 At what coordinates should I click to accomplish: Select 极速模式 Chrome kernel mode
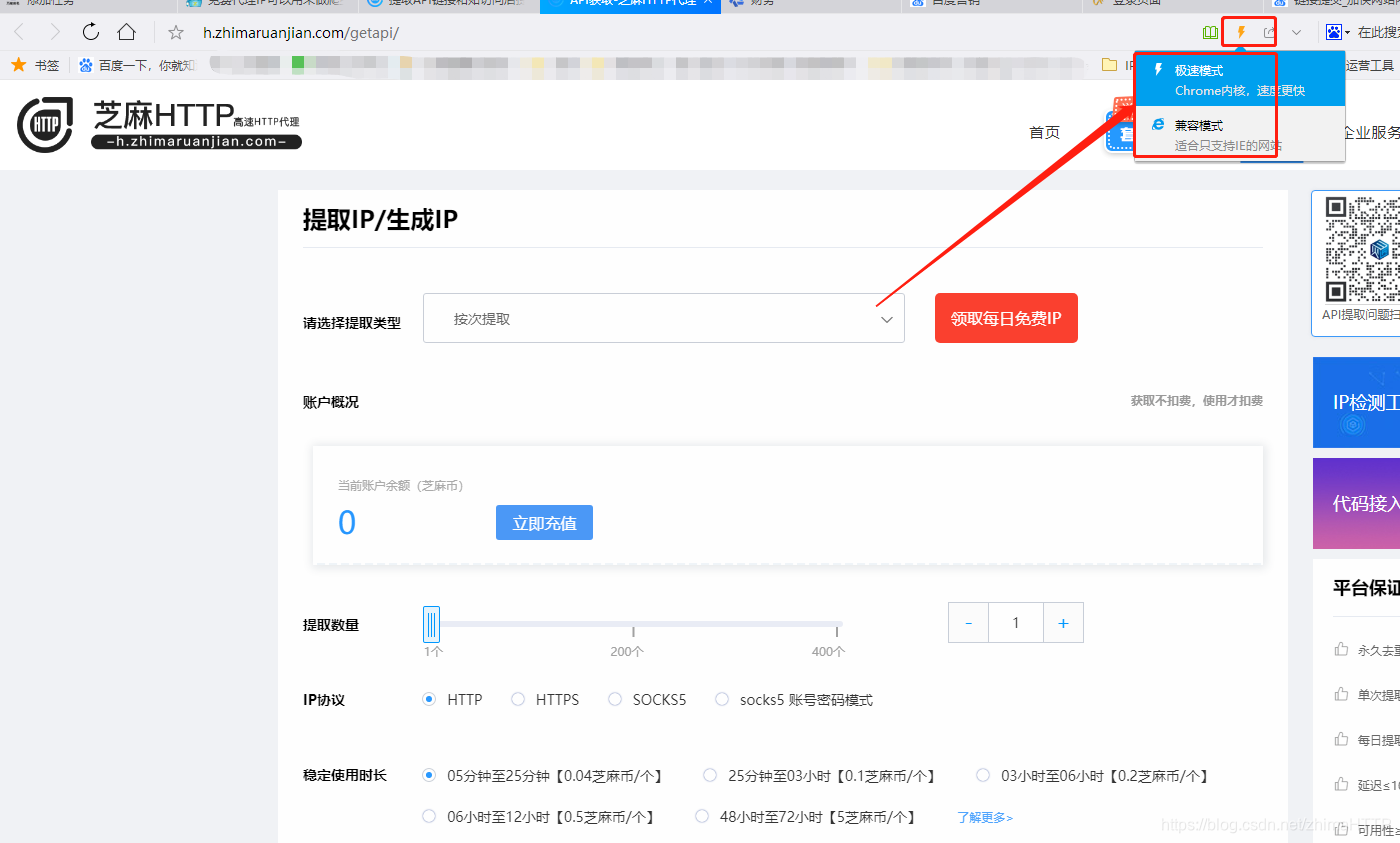[x=1240, y=79]
